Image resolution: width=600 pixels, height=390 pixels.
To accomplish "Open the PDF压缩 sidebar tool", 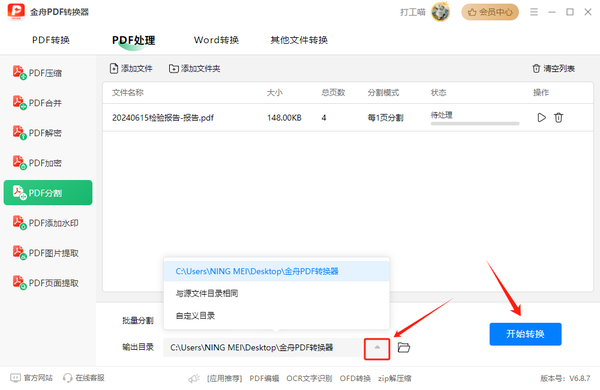I will (38, 73).
